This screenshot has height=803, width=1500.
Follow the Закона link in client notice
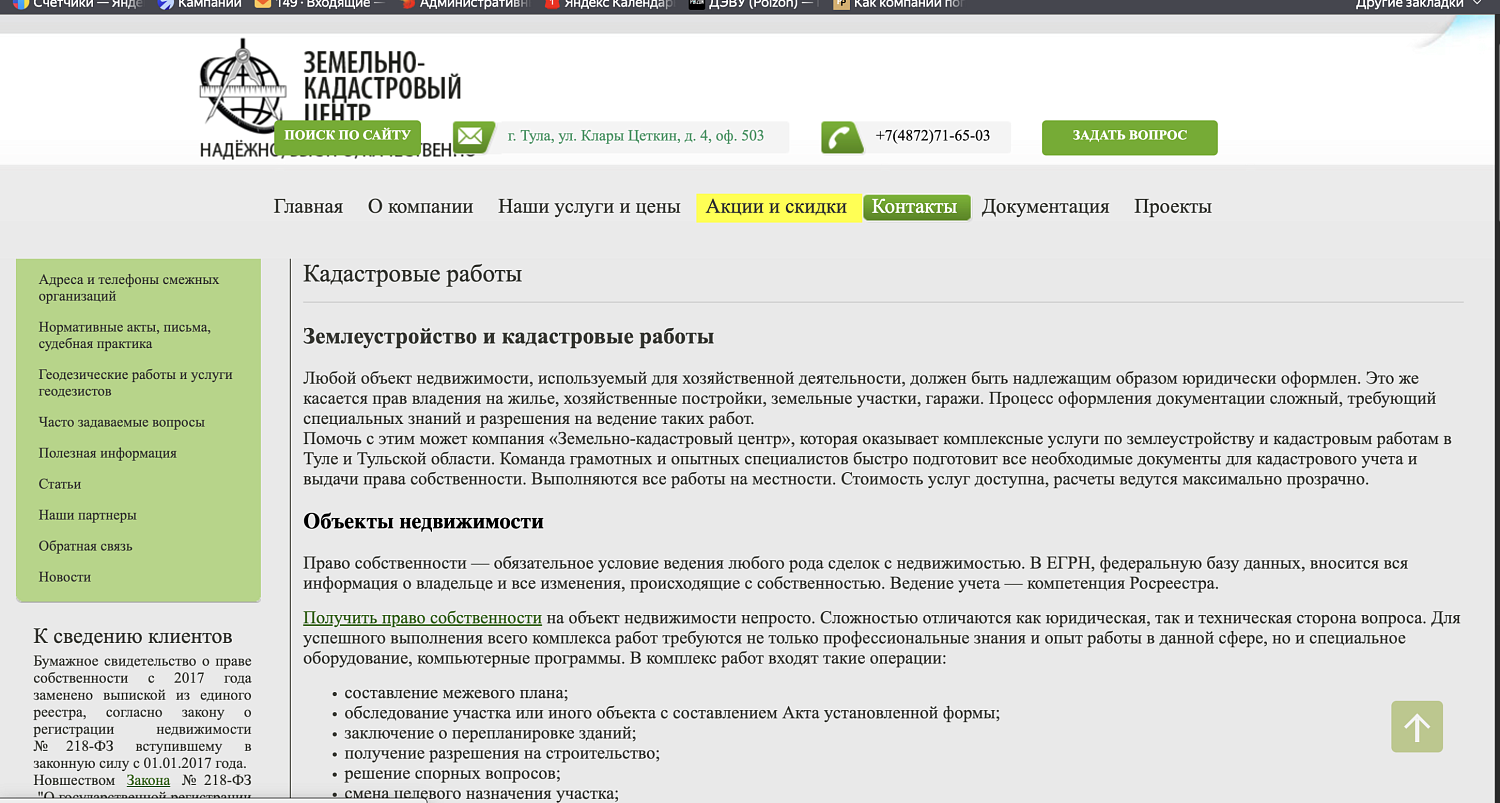(148, 780)
